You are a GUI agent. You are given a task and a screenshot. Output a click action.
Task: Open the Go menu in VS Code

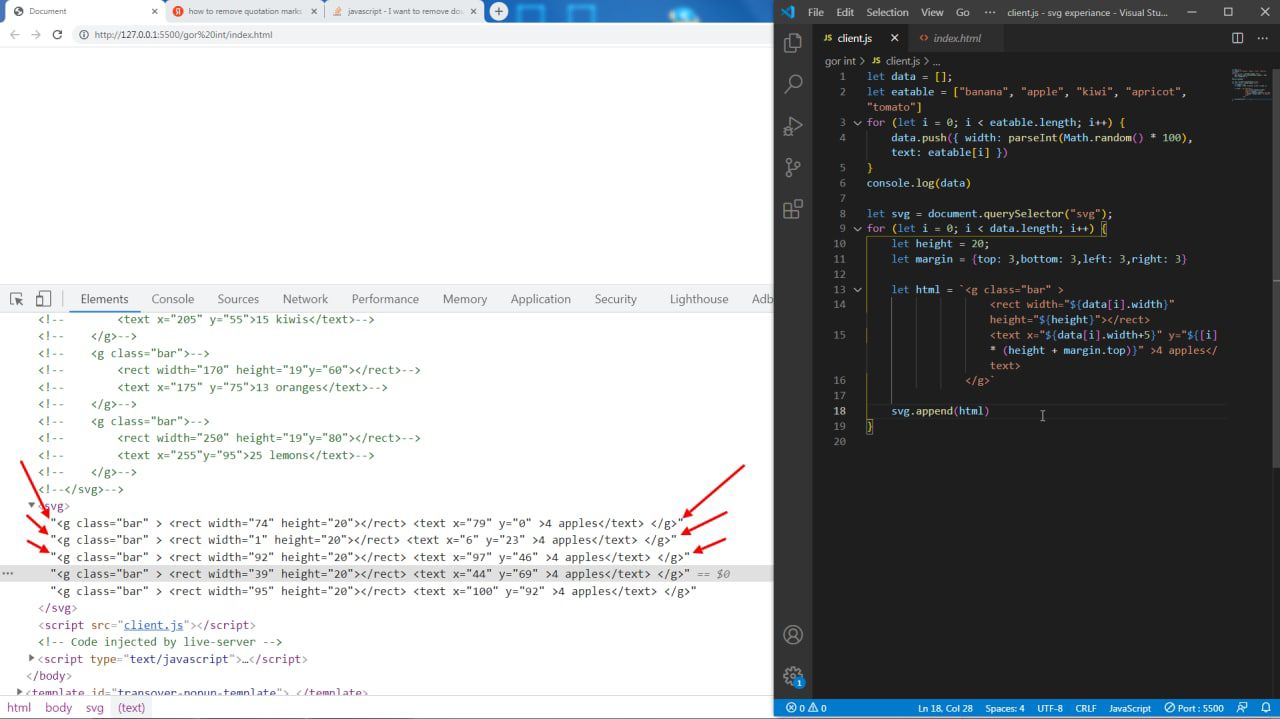coord(963,12)
